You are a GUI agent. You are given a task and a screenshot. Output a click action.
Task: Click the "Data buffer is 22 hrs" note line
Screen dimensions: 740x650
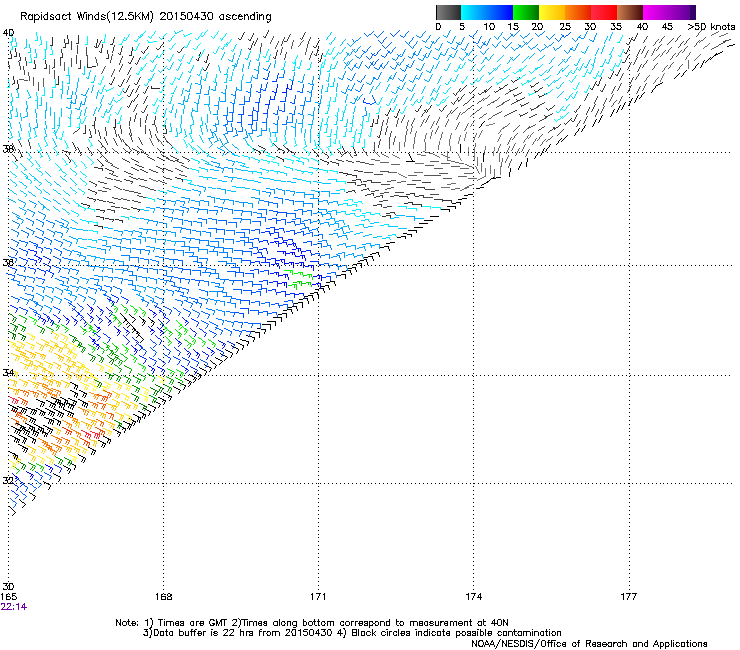(352, 633)
